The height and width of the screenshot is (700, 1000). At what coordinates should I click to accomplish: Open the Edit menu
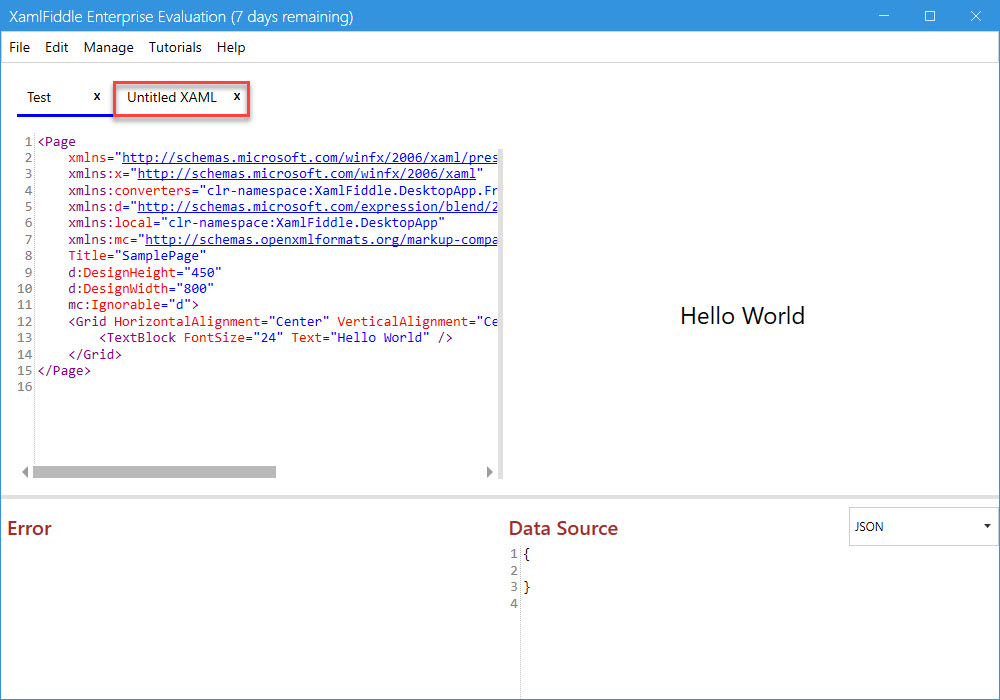coord(56,47)
